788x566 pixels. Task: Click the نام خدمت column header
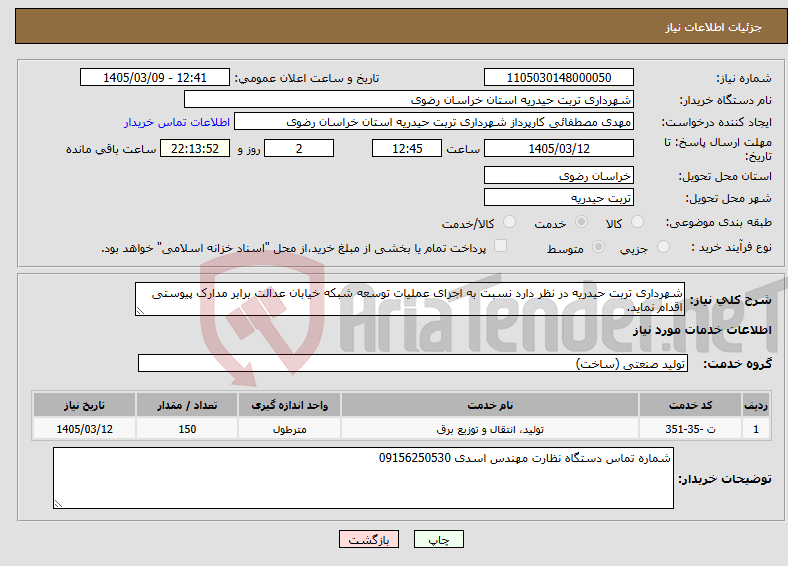tap(490, 405)
